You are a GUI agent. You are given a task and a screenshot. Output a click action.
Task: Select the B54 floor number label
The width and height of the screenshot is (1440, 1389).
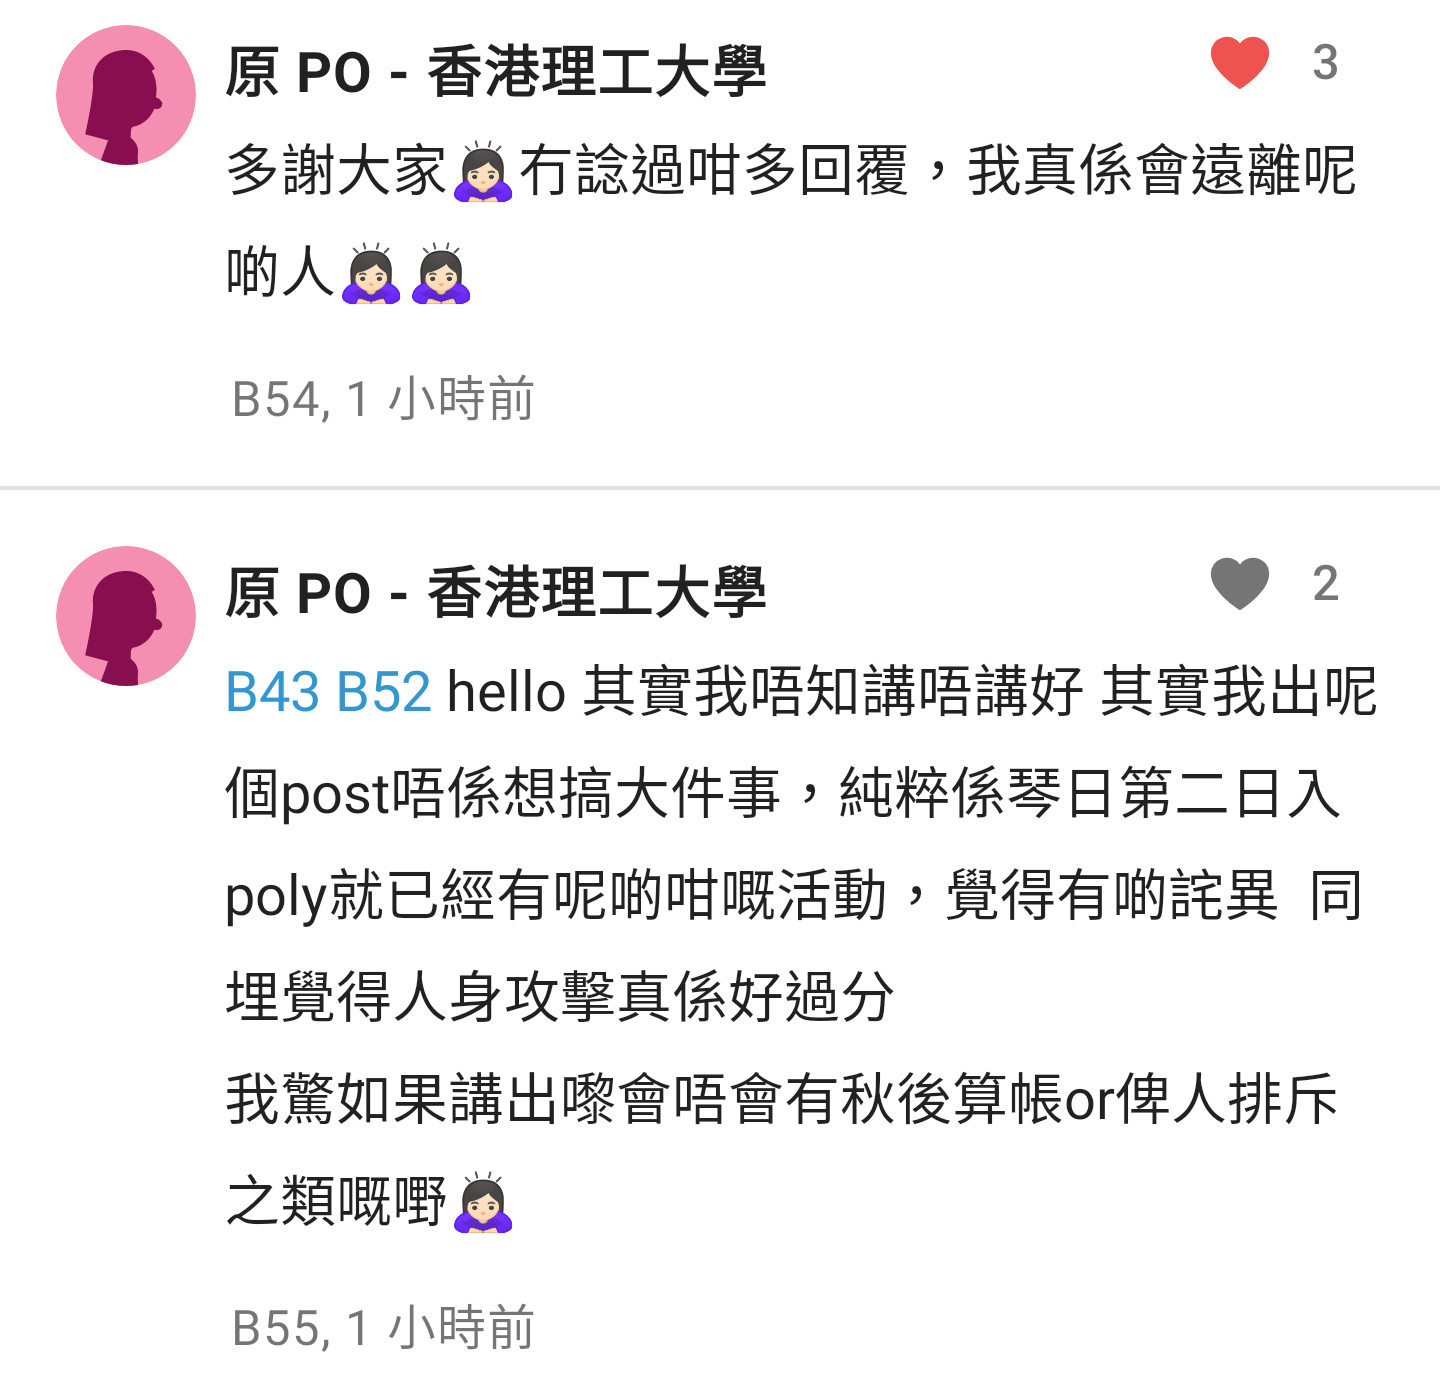click(x=276, y=399)
